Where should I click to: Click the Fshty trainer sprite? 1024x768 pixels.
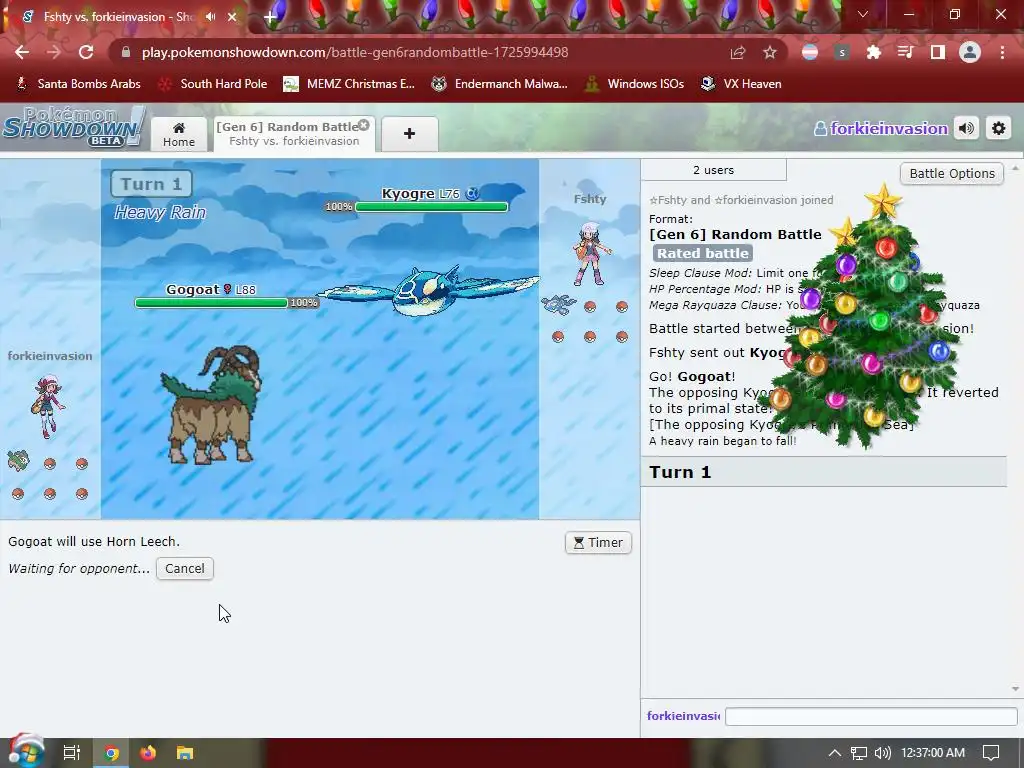591,255
